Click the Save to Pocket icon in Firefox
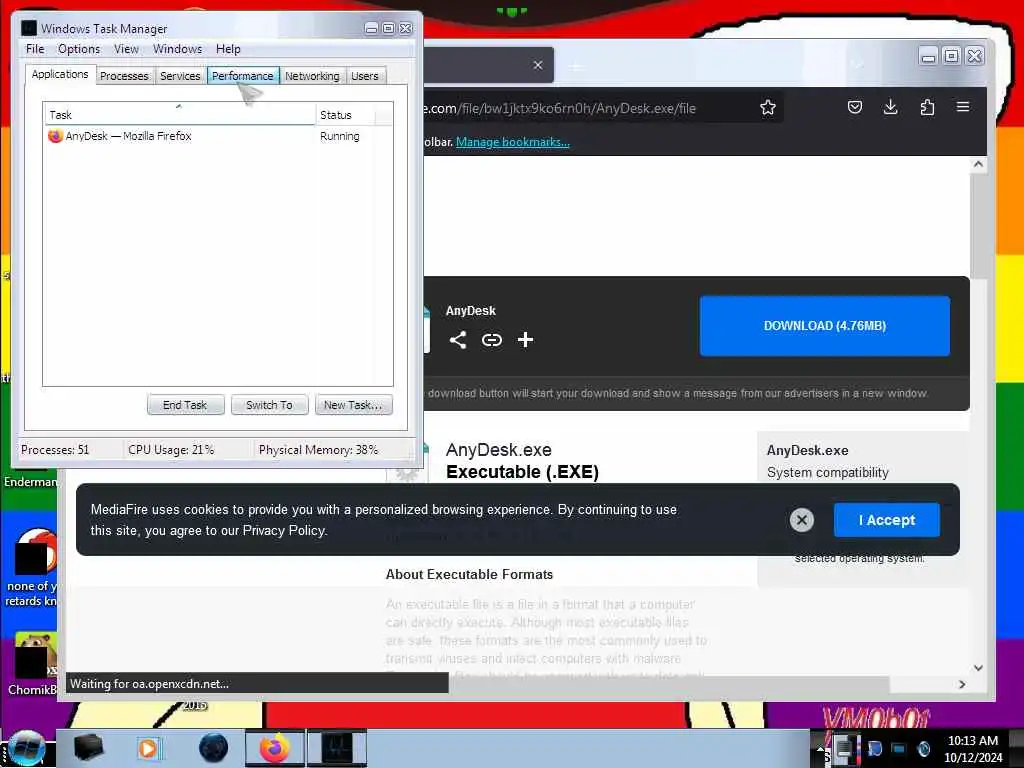1024x768 pixels. pos(854,107)
